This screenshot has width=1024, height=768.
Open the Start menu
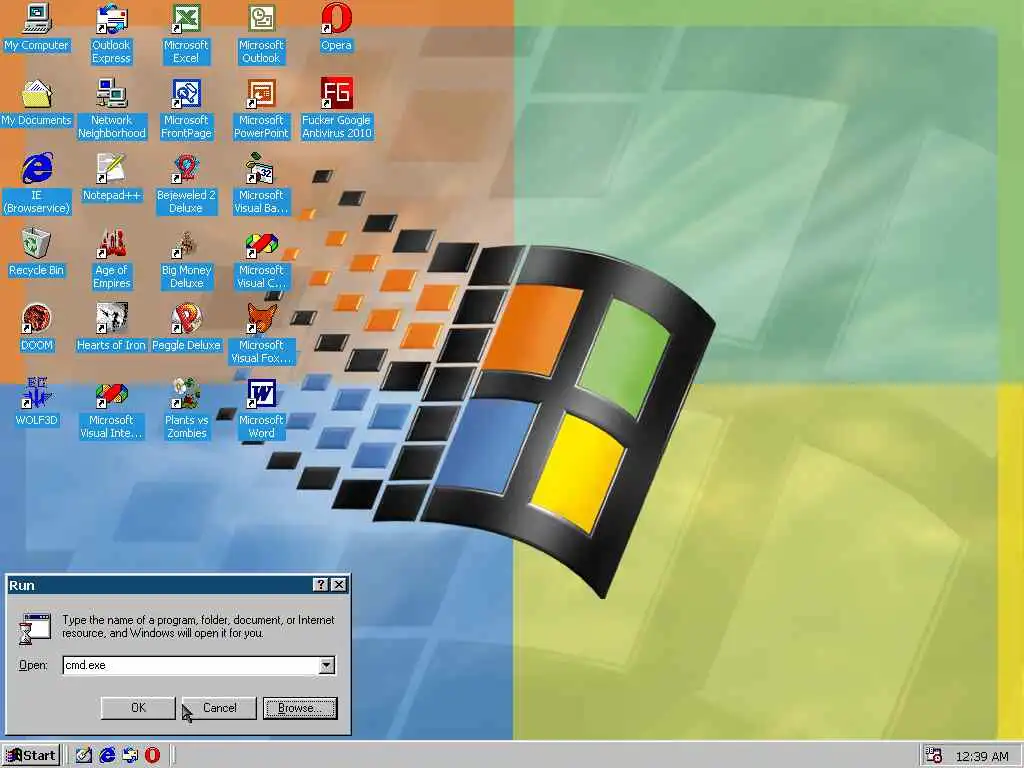31,756
